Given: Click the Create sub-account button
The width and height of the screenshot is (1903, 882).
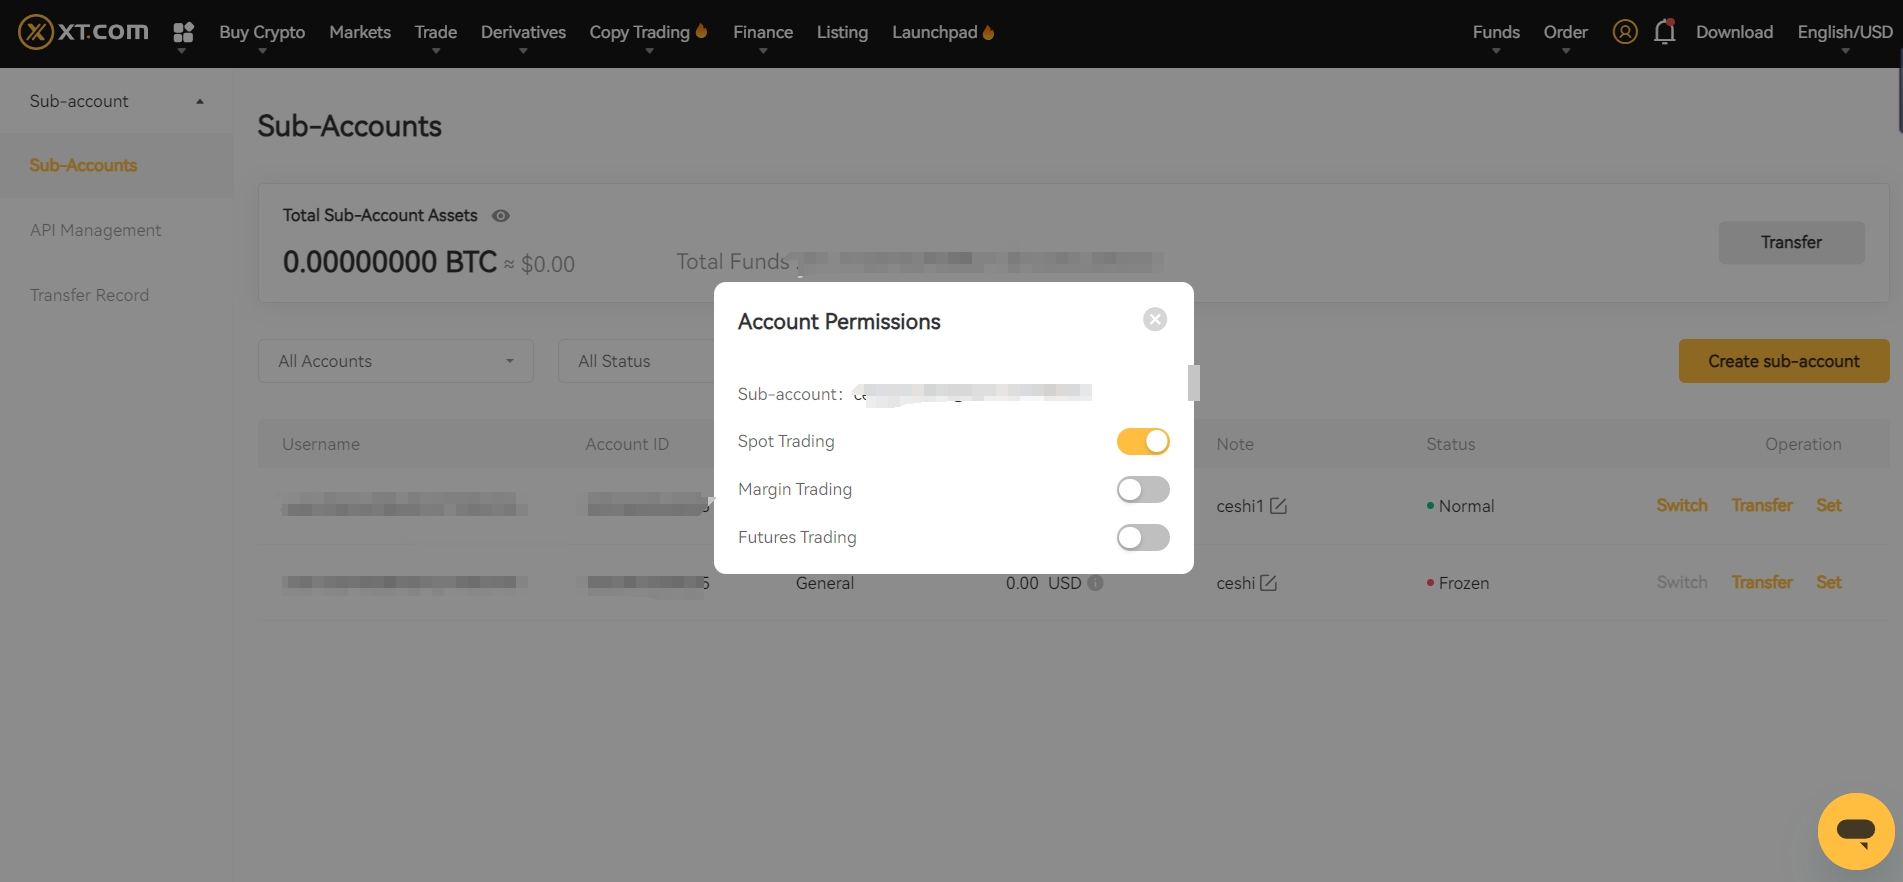Looking at the screenshot, I should click(x=1783, y=361).
